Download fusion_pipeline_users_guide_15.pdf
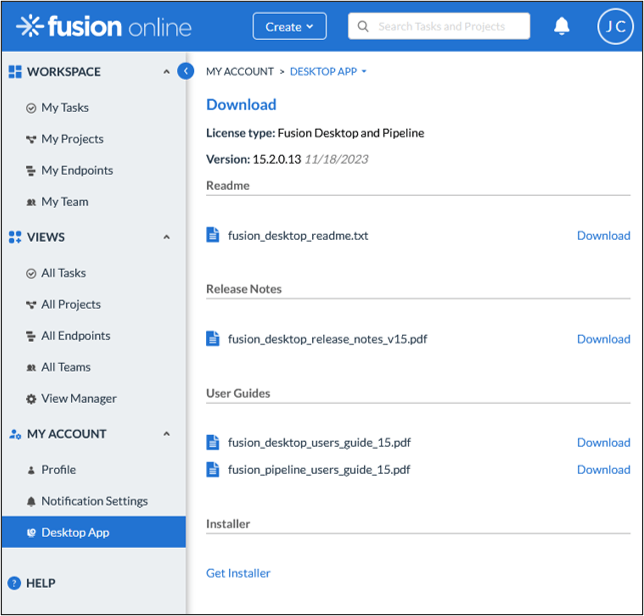 603,469
